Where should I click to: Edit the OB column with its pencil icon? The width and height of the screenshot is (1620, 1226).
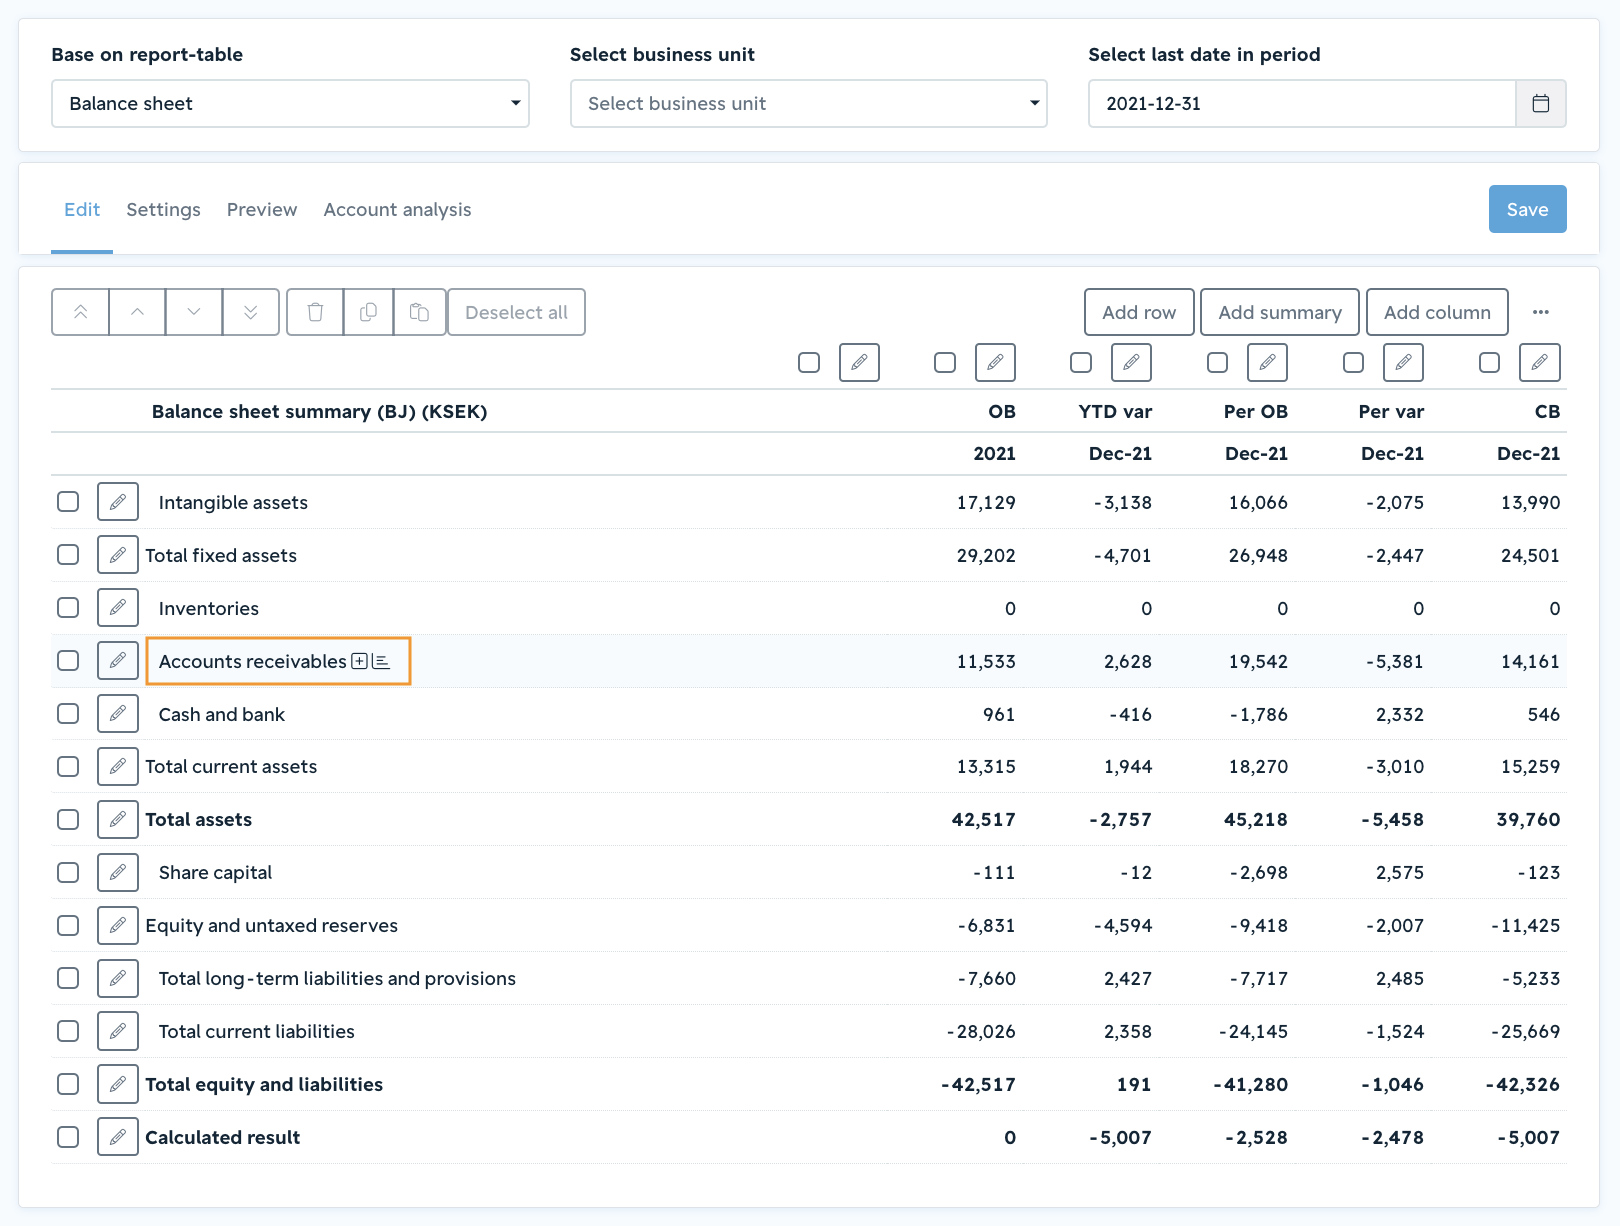tap(995, 362)
